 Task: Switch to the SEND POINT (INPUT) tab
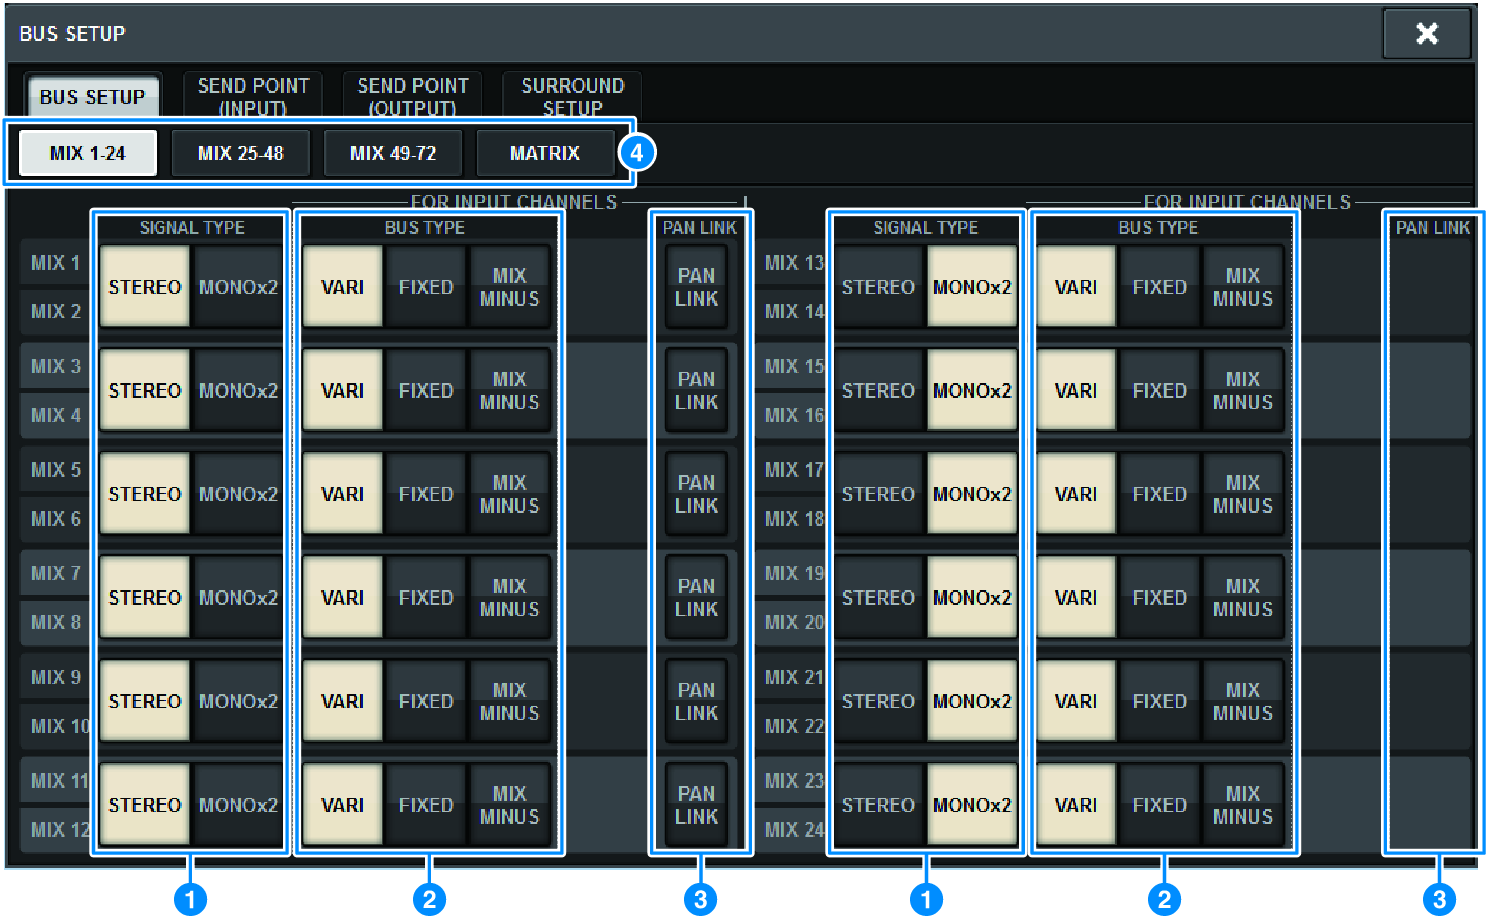click(253, 95)
